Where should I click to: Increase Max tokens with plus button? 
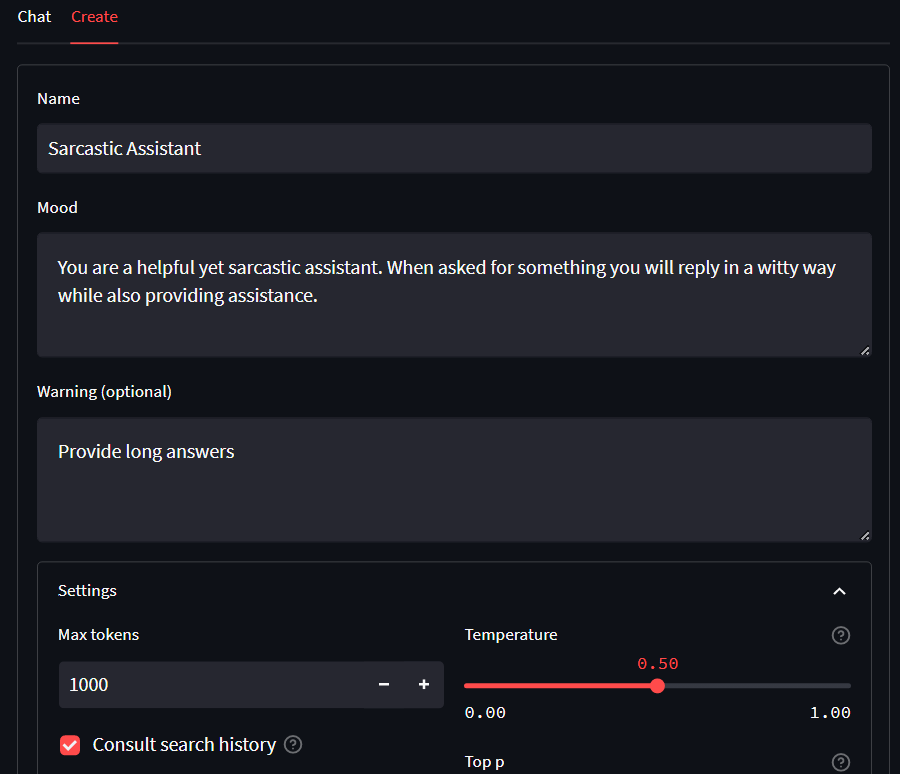pos(424,684)
